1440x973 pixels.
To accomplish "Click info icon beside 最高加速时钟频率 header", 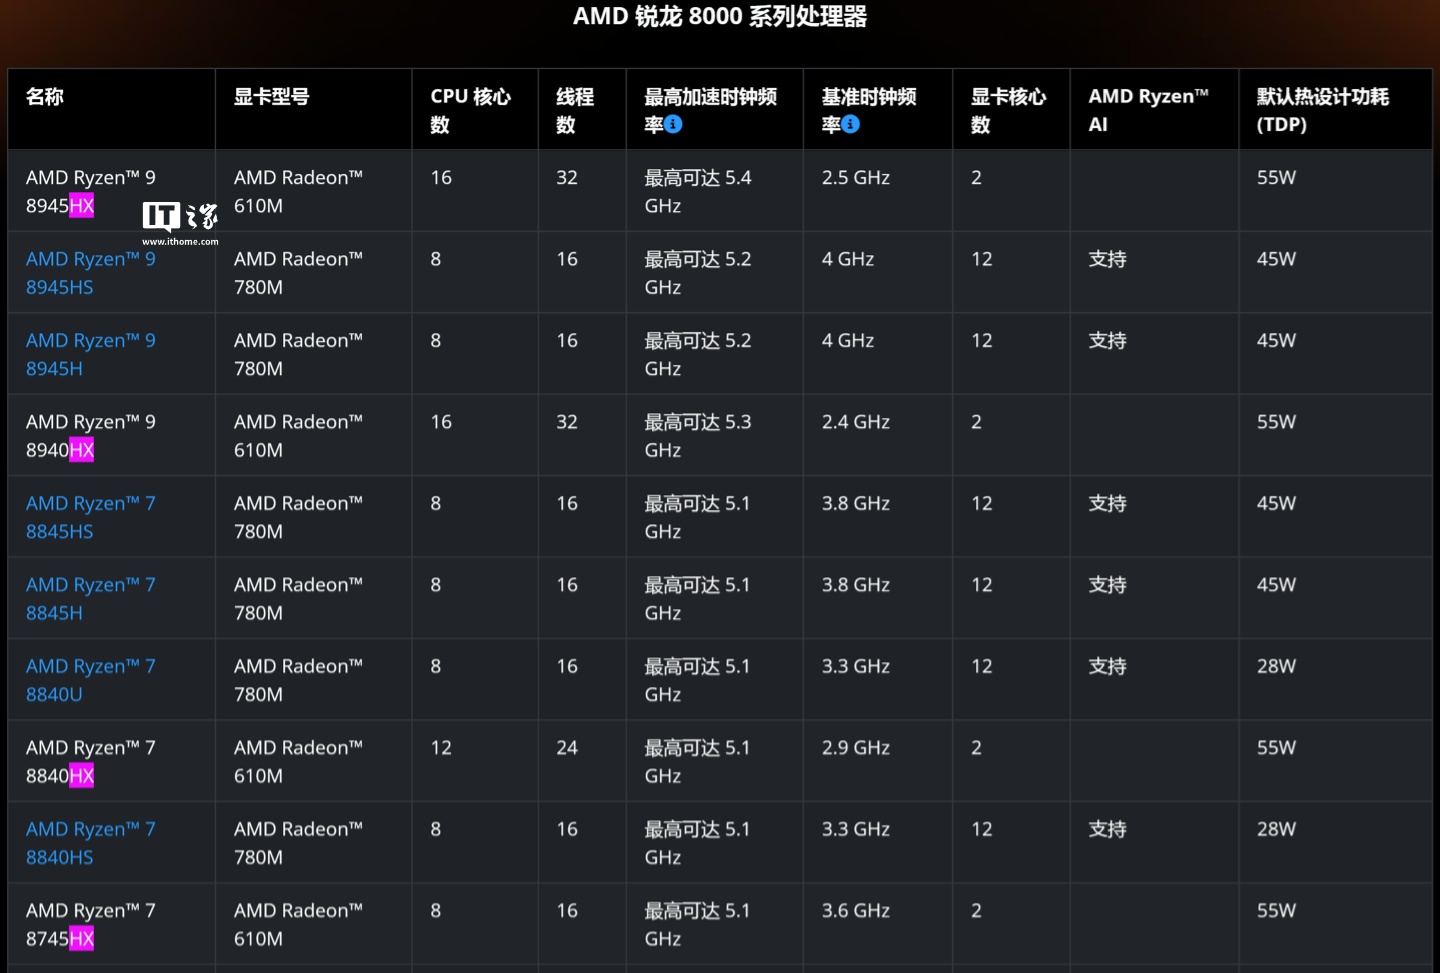I will [x=673, y=124].
